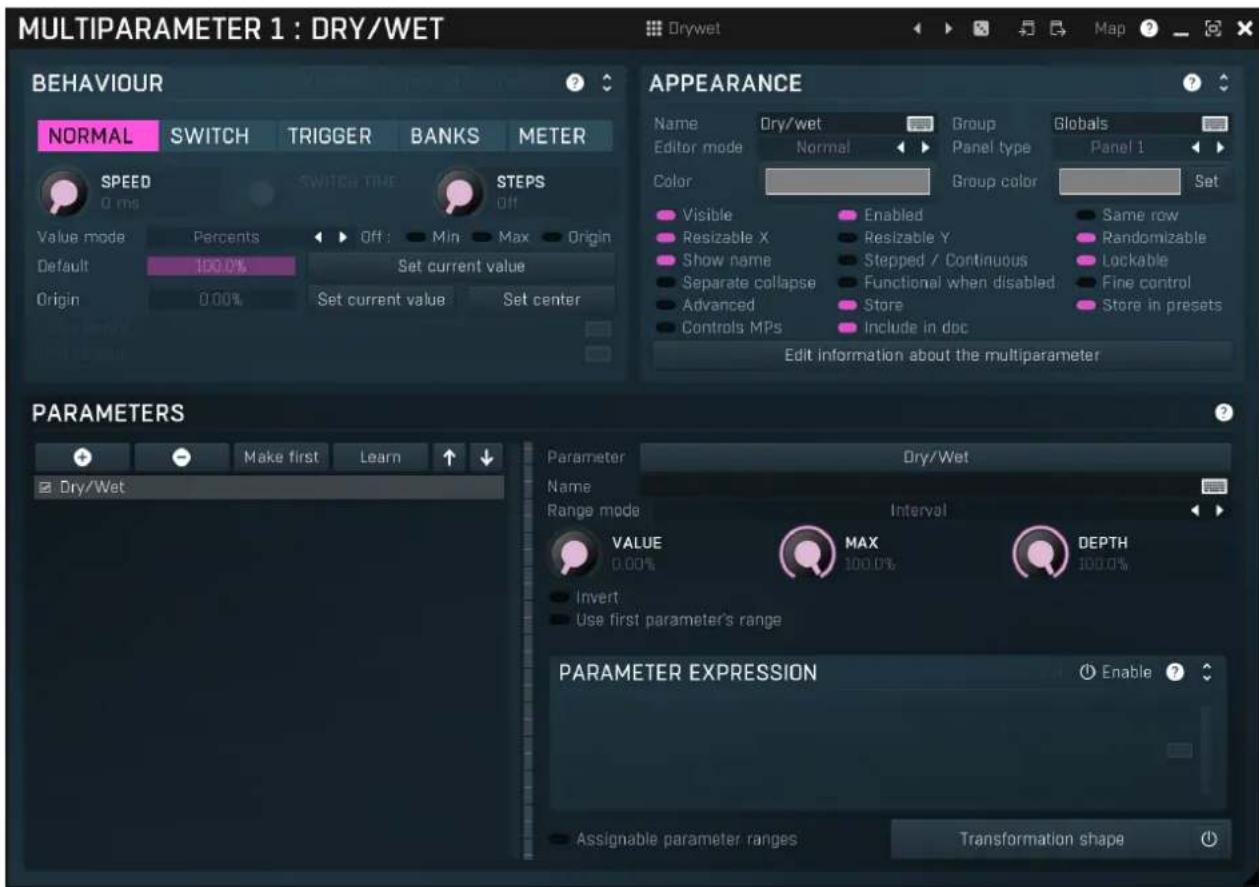Screen dimensions: 1259x887
Task: Select next Range mode option
Action: point(1220,510)
